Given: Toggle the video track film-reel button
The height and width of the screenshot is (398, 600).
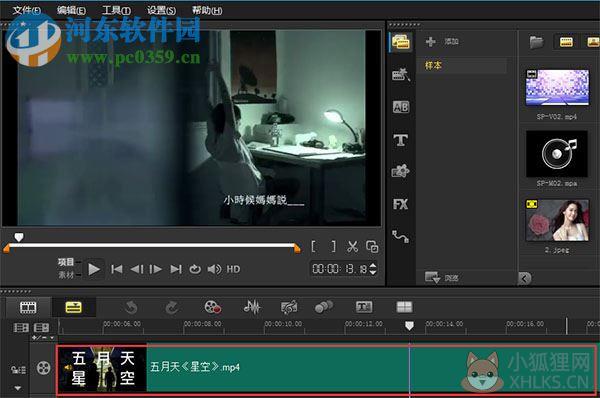Looking at the screenshot, I should pyautogui.click(x=44, y=368).
